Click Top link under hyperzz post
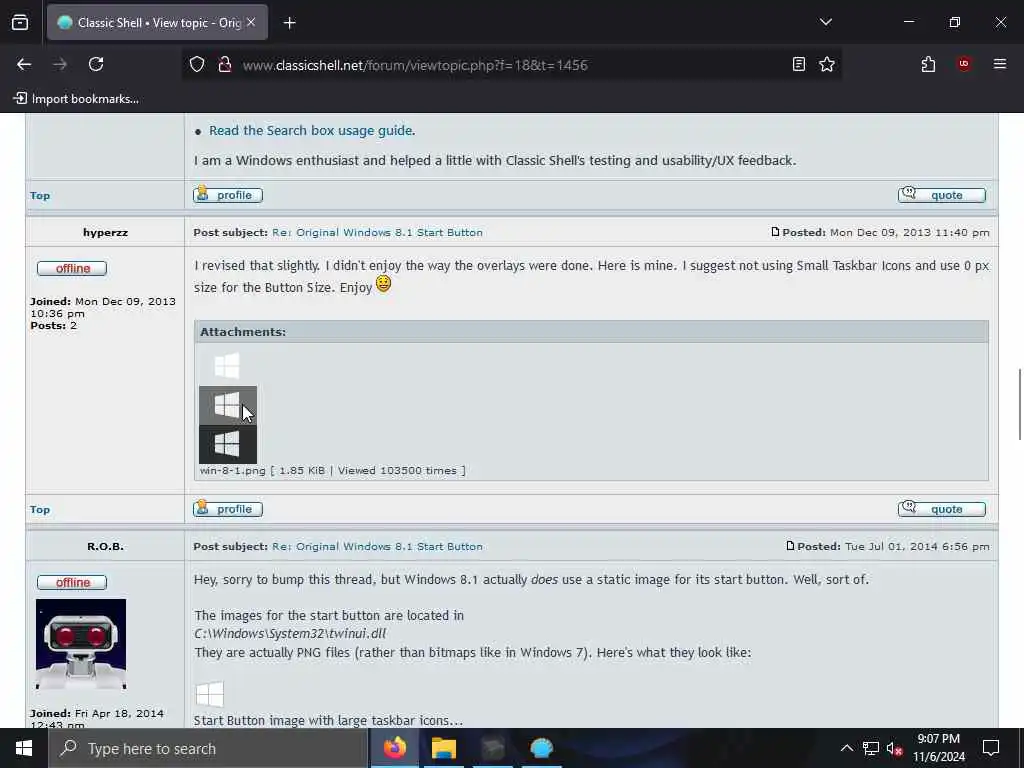The height and width of the screenshot is (768, 1024). [x=40, y=509]
